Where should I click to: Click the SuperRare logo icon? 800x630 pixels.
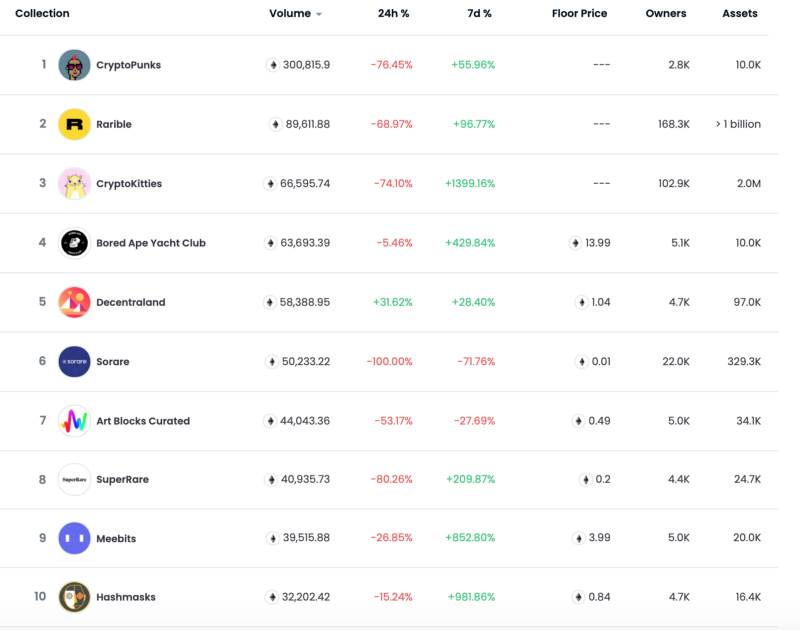tap(74, 479)
